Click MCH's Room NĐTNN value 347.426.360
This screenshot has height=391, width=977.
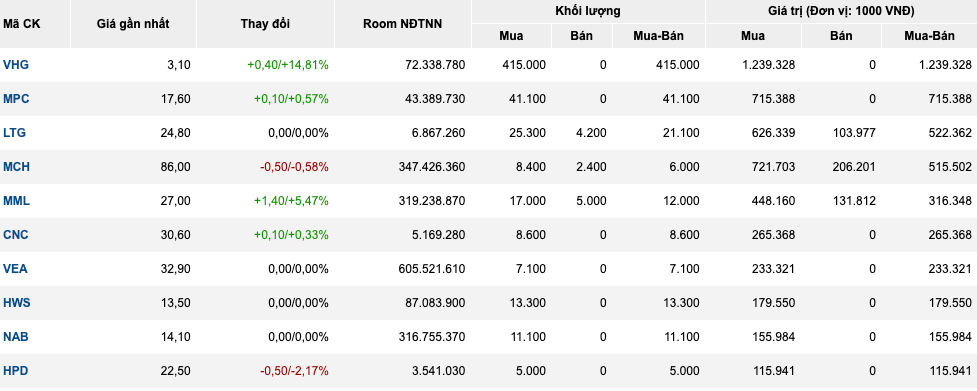click(431, 167)
